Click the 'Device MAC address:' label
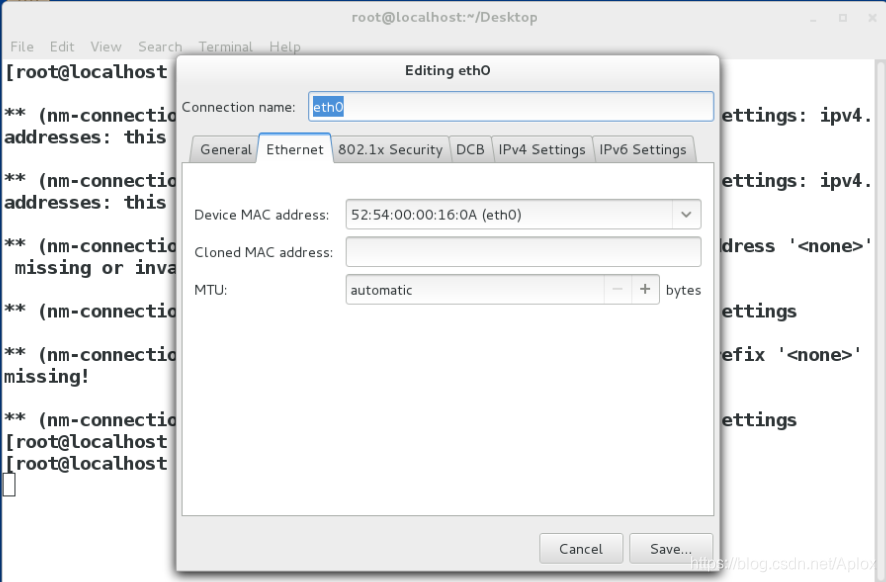This screenshot has width=886, height=582. [261, 215]
